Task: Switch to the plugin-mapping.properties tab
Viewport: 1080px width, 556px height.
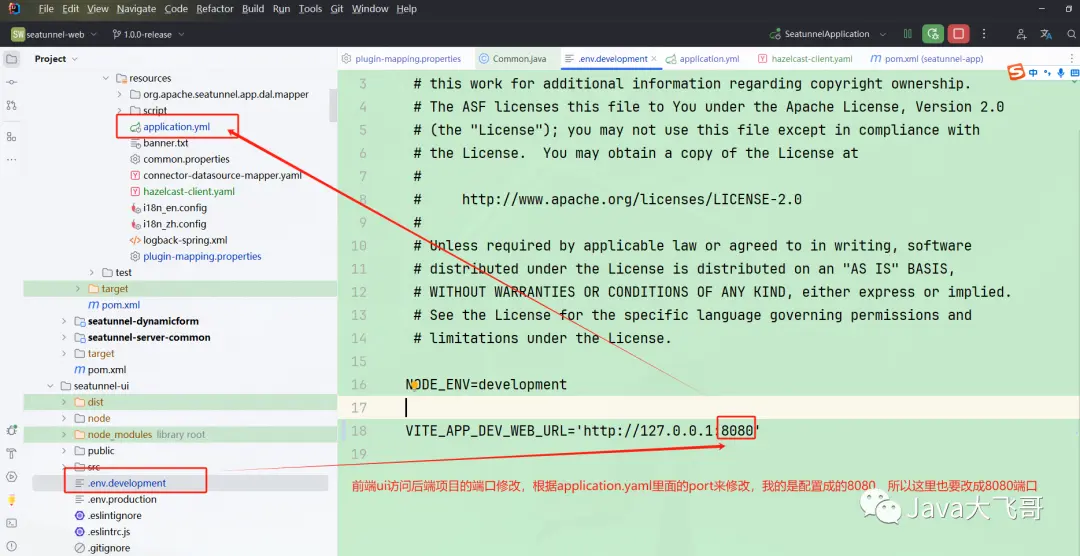Action: point(402,59)
